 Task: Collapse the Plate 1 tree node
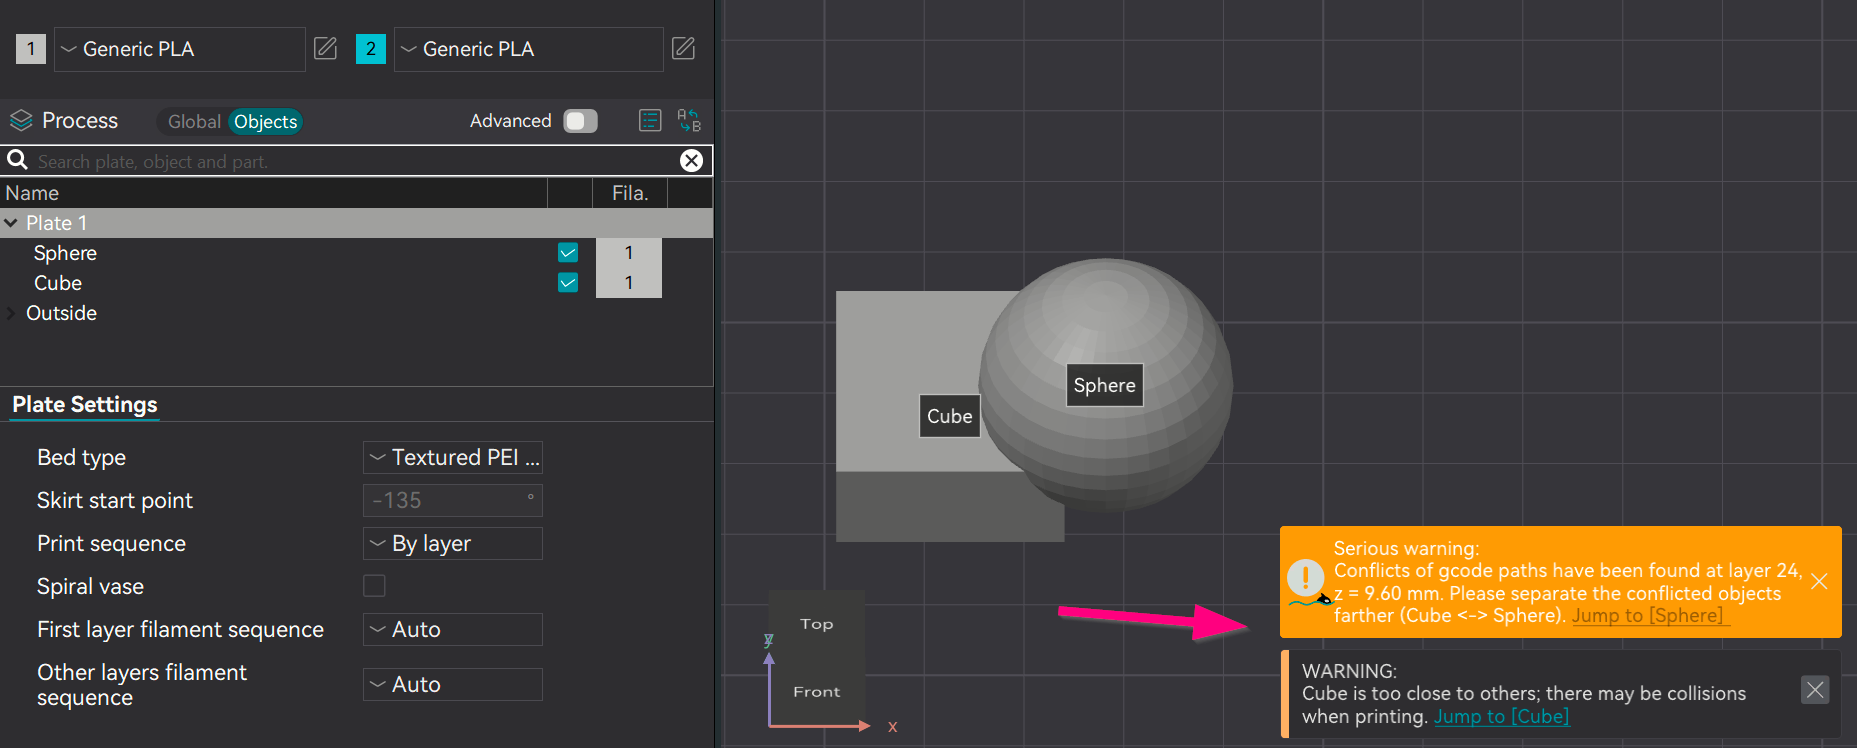pyautogui.click(x=11, y=223)
